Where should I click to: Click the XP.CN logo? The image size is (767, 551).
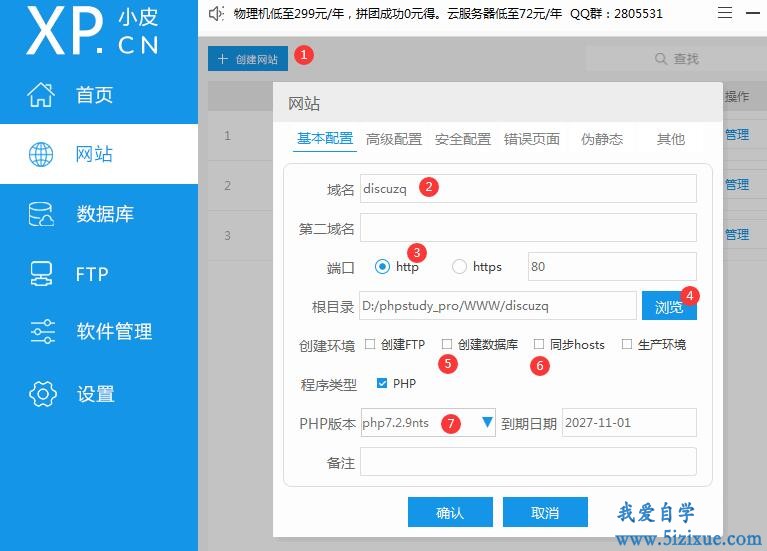tap(92, 30)
